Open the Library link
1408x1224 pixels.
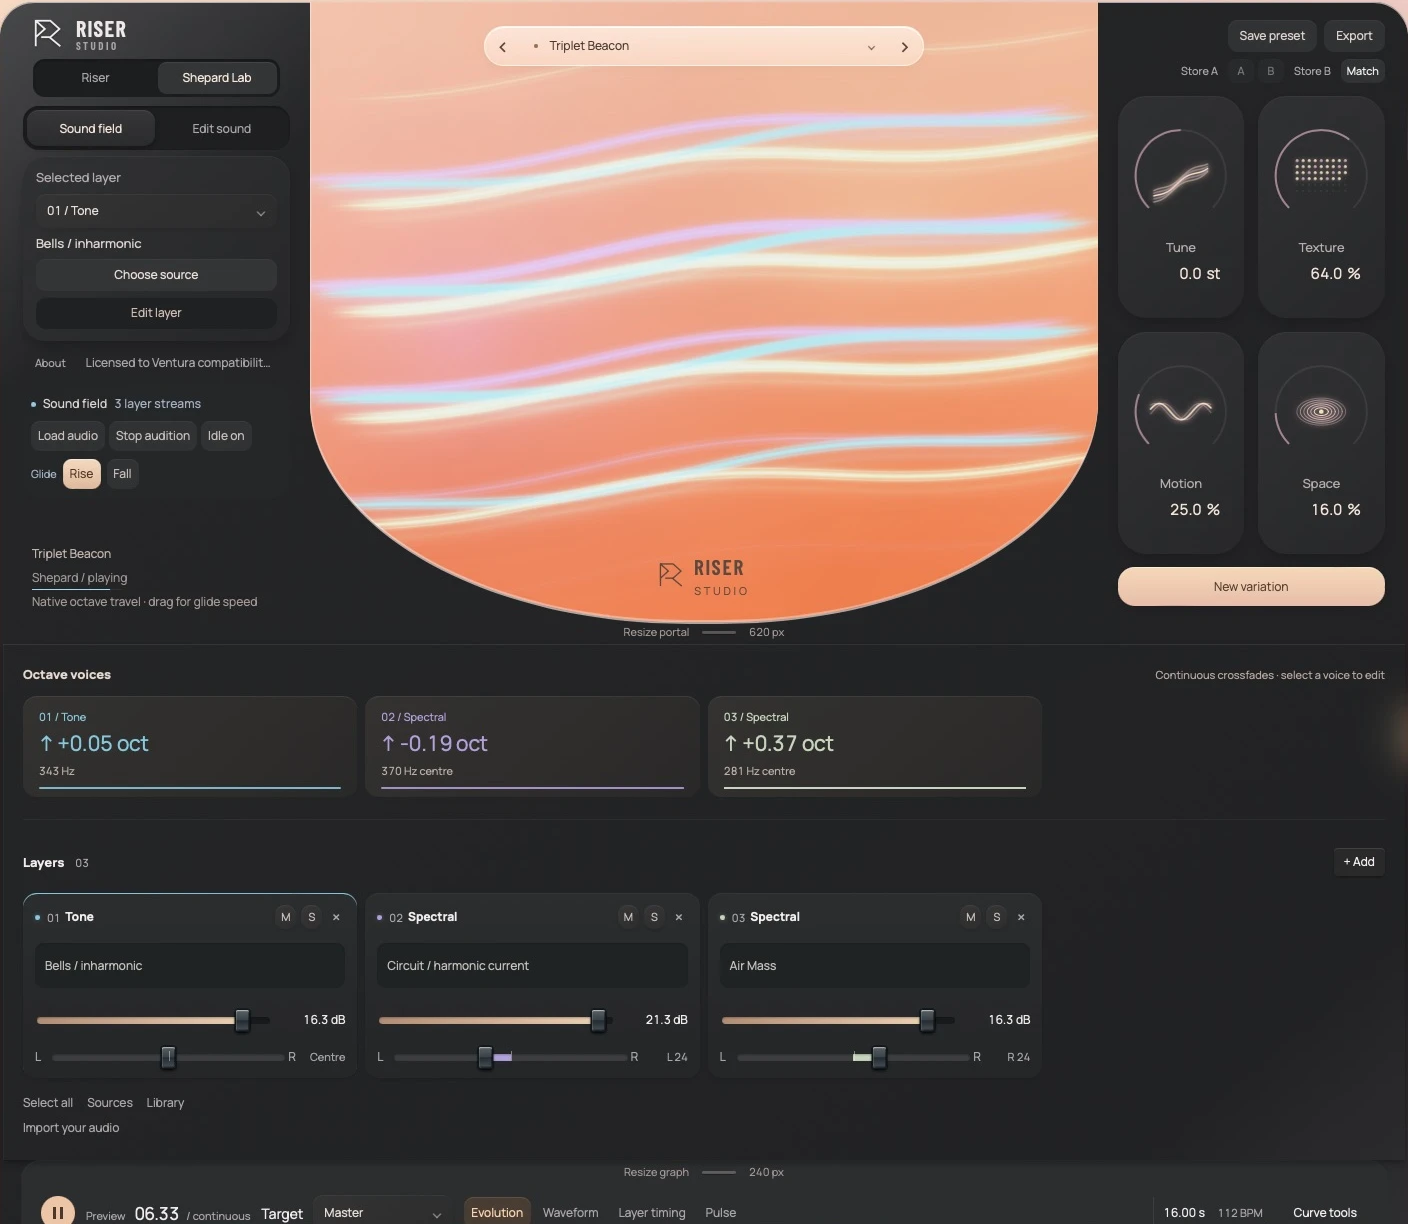[x=165, y=1103]
